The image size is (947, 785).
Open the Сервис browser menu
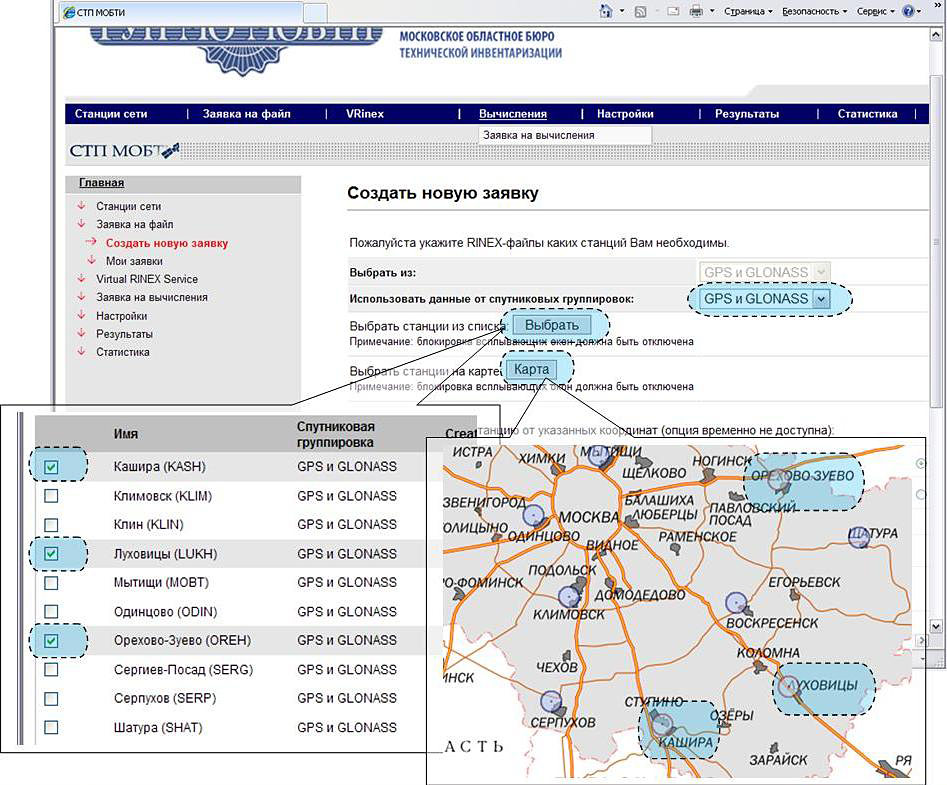click(x=876, y=11)
